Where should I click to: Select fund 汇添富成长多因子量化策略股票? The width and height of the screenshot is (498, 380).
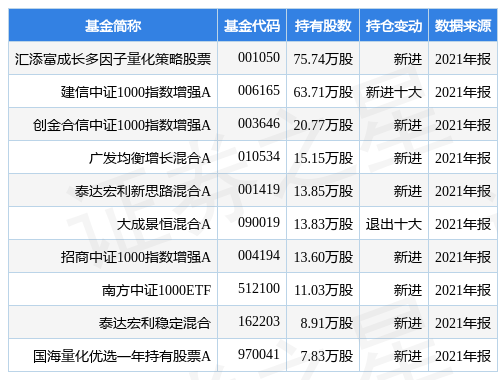click(113, 59)
